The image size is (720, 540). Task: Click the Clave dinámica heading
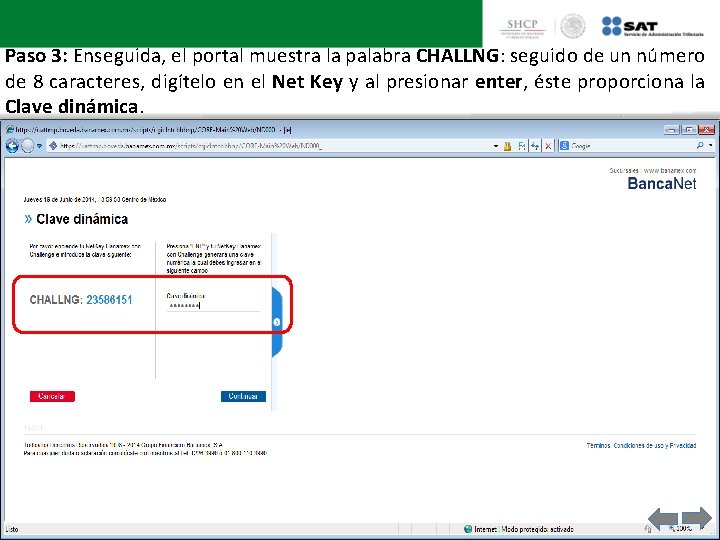click(x=82, y=219)
